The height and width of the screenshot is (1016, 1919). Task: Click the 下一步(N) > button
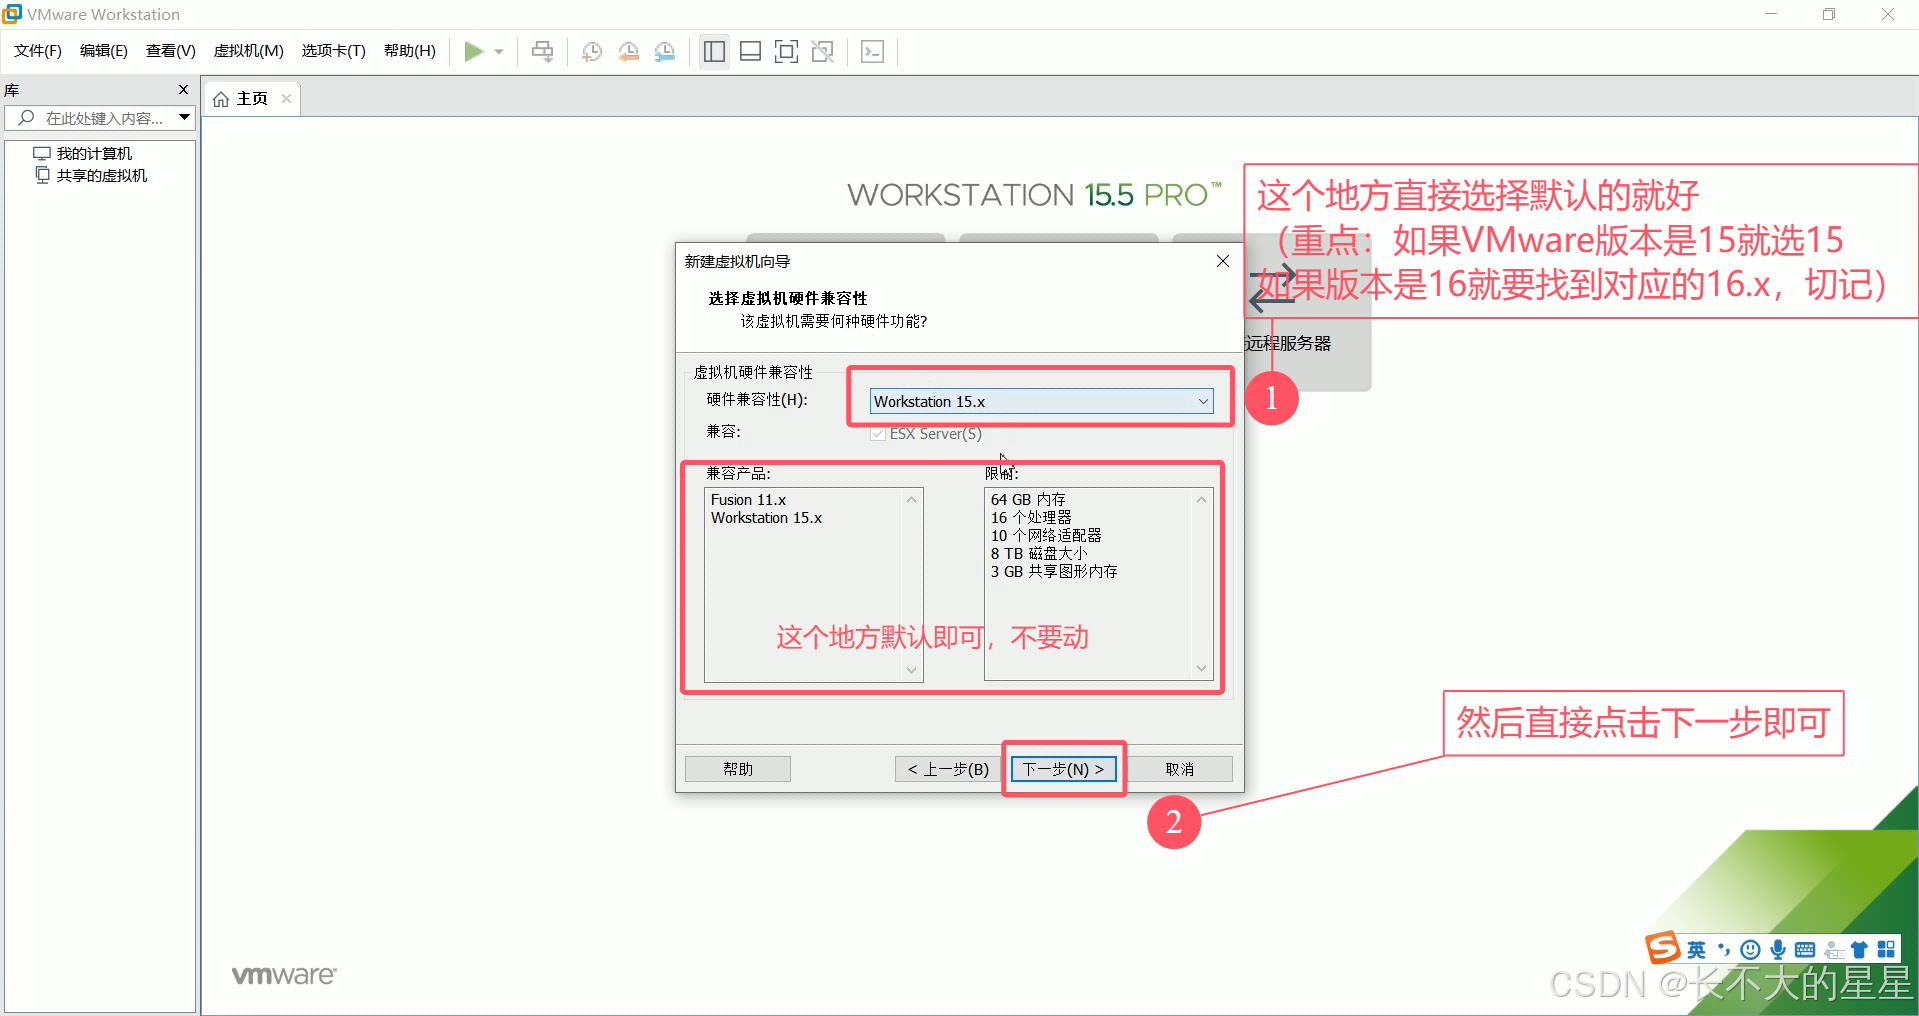coord(1063,769)
